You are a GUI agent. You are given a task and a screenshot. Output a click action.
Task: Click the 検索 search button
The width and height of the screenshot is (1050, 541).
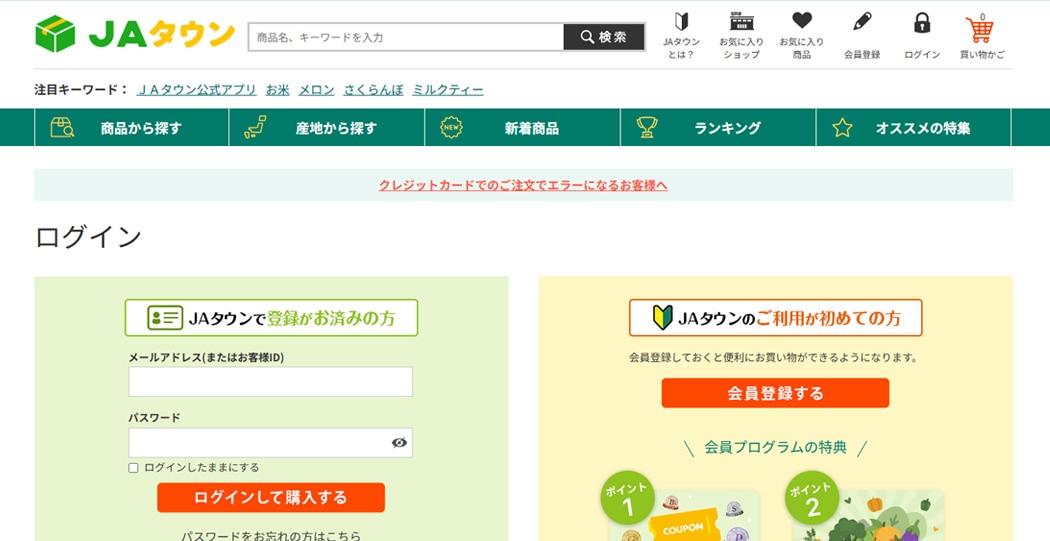coord(604,37)
